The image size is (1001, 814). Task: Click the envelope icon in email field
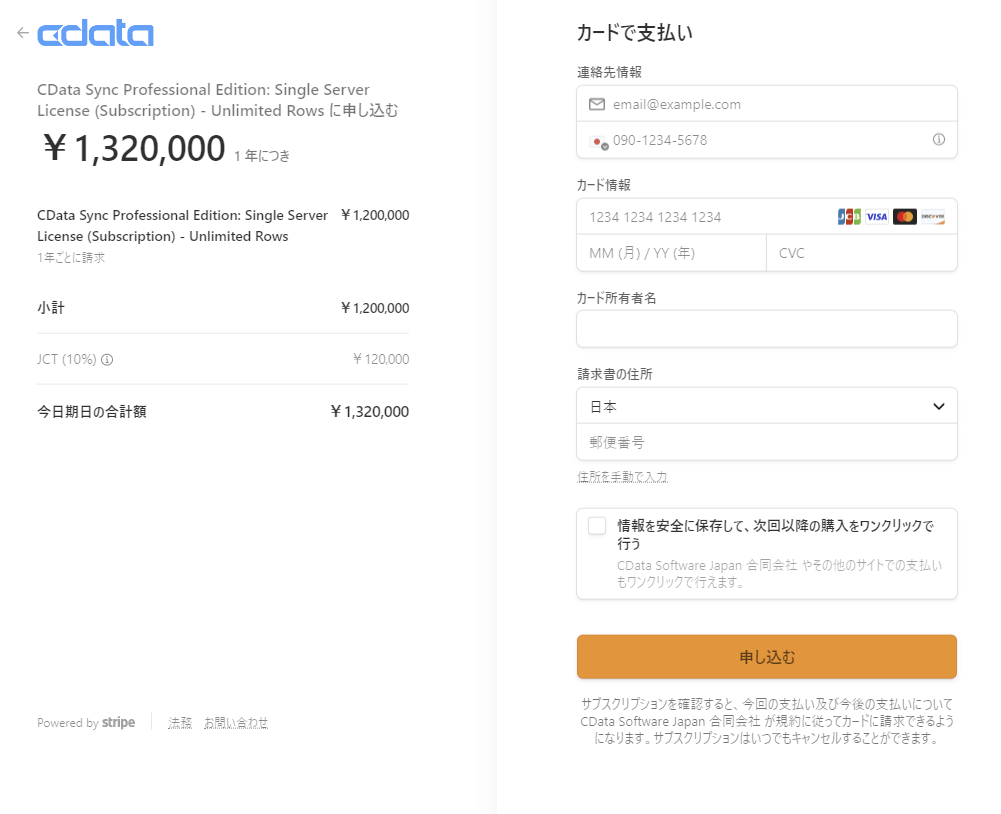pyautogui.click(x=597, y=104)
